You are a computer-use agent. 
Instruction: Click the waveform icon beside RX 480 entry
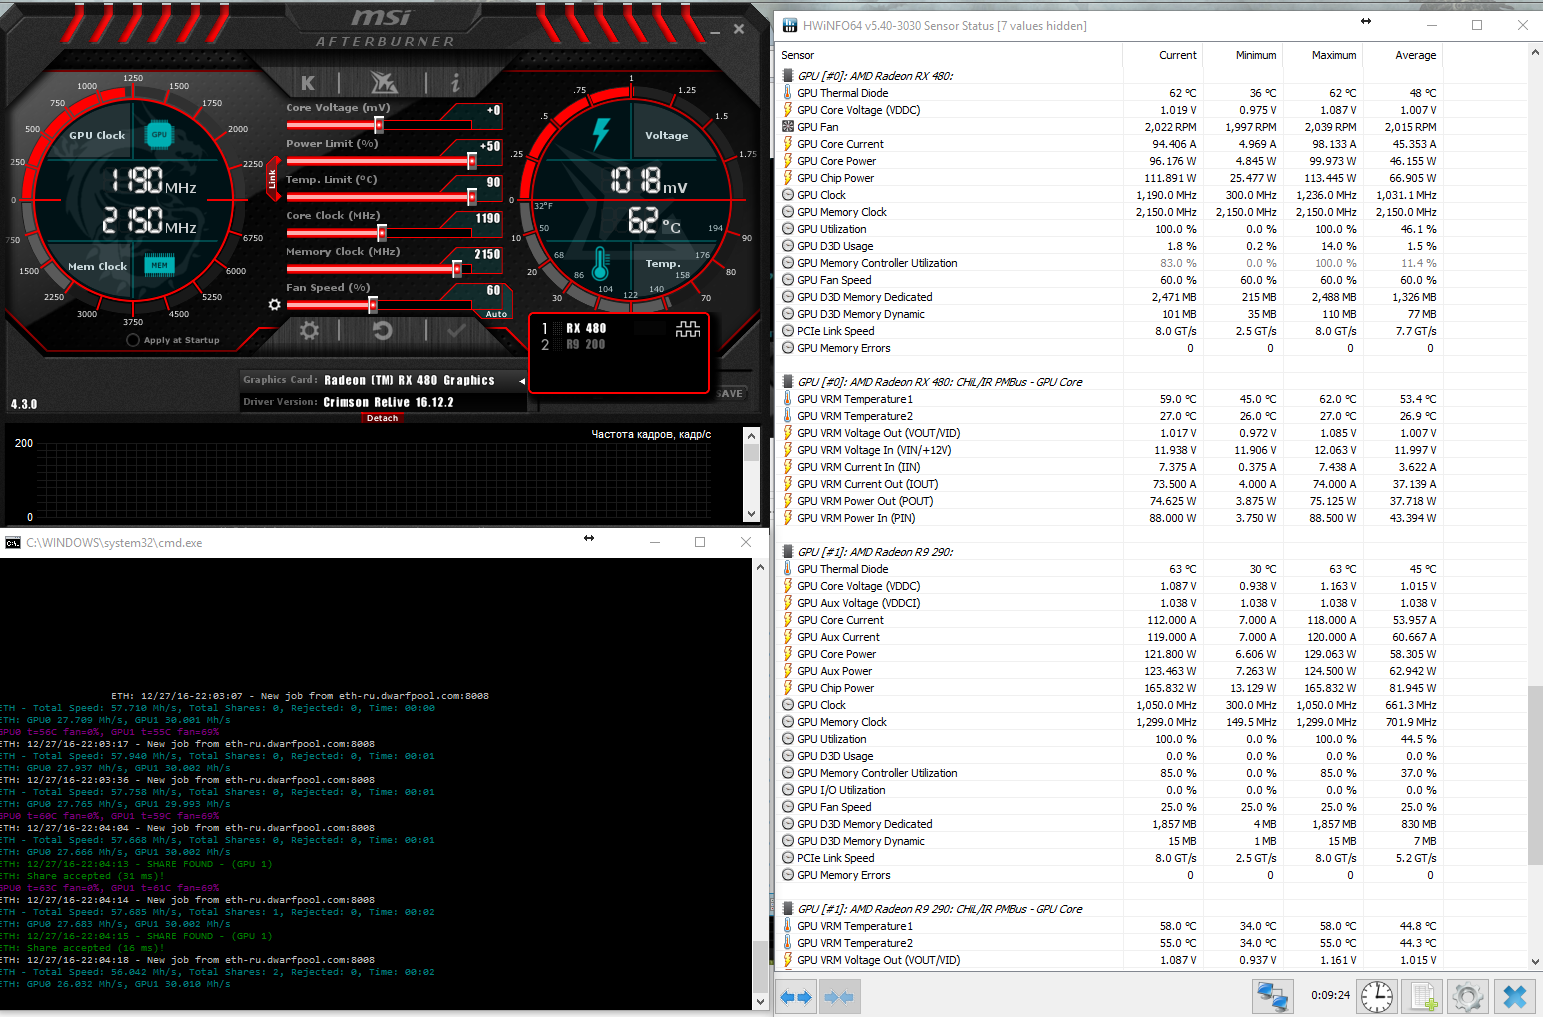click(x=688, y=329)
